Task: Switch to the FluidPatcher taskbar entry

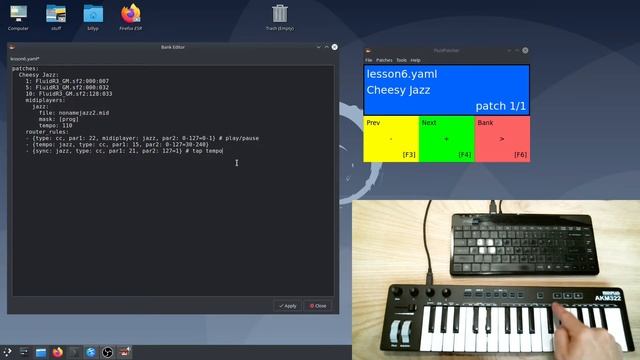Action: click(x=124, y=352)
